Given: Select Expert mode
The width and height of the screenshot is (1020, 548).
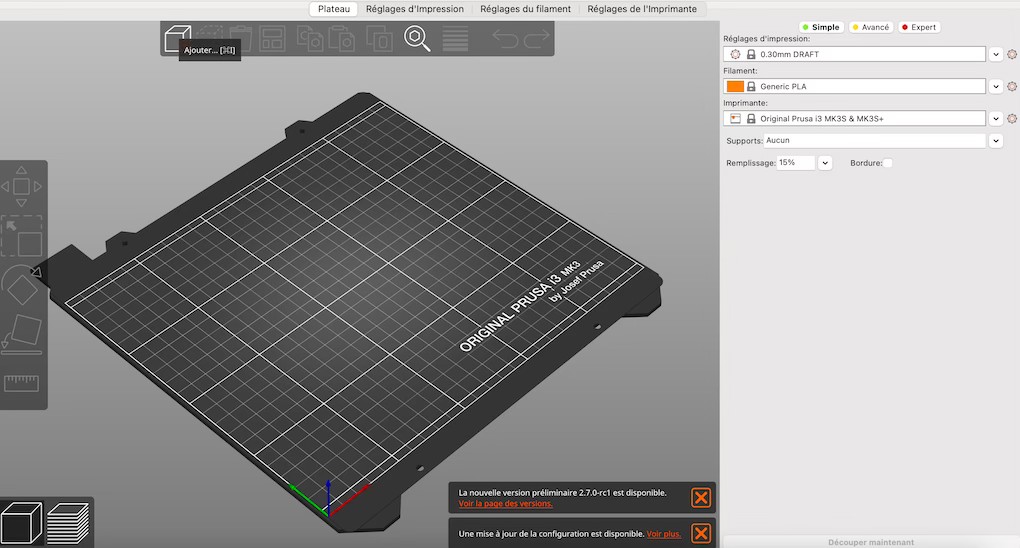Looking at the screenshot, I should tap(920, 27).
